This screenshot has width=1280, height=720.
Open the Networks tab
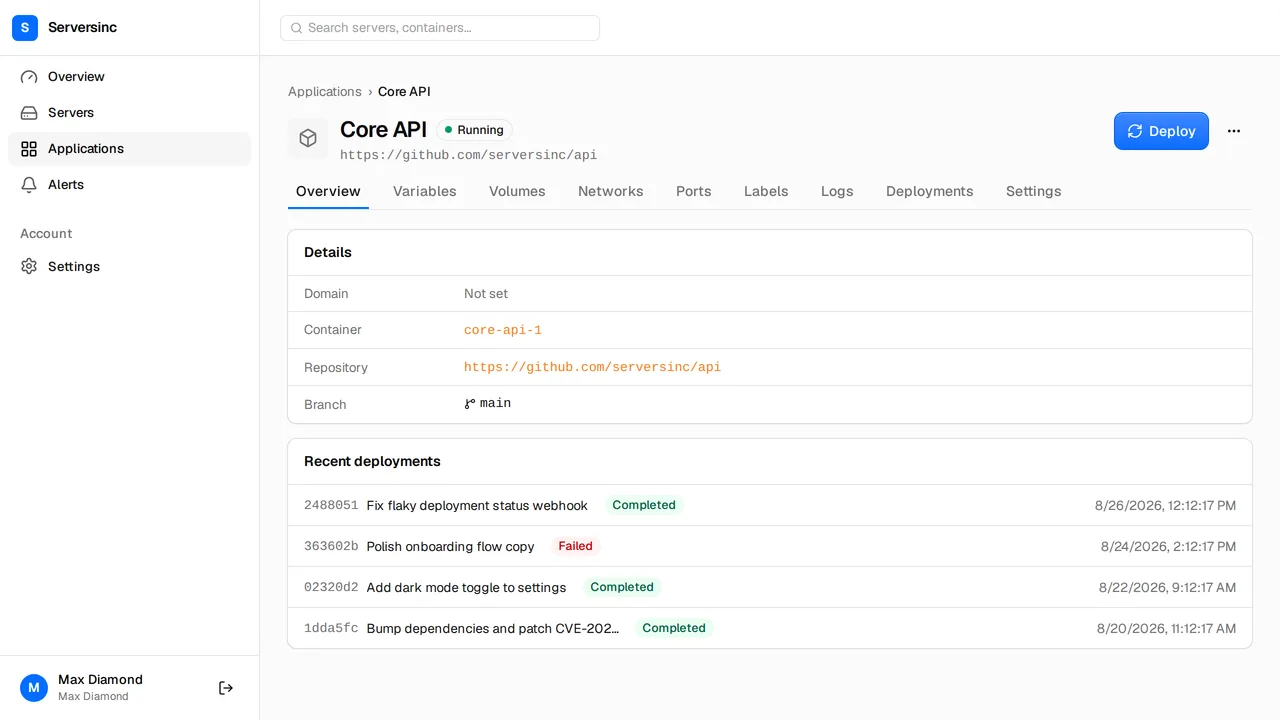[611, 191]
